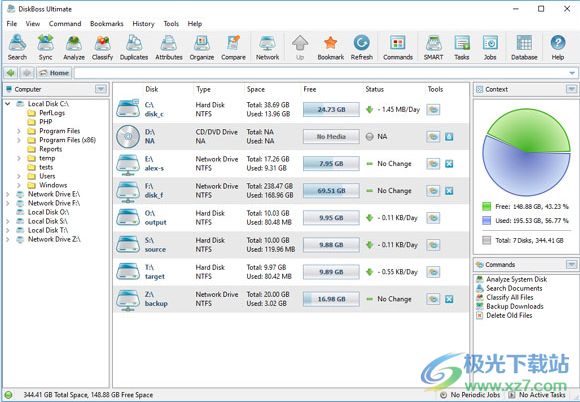Click the status bar green indicator
Image resolution: width=580 pixels, height=402 pixels.
(x=8, y=395)
